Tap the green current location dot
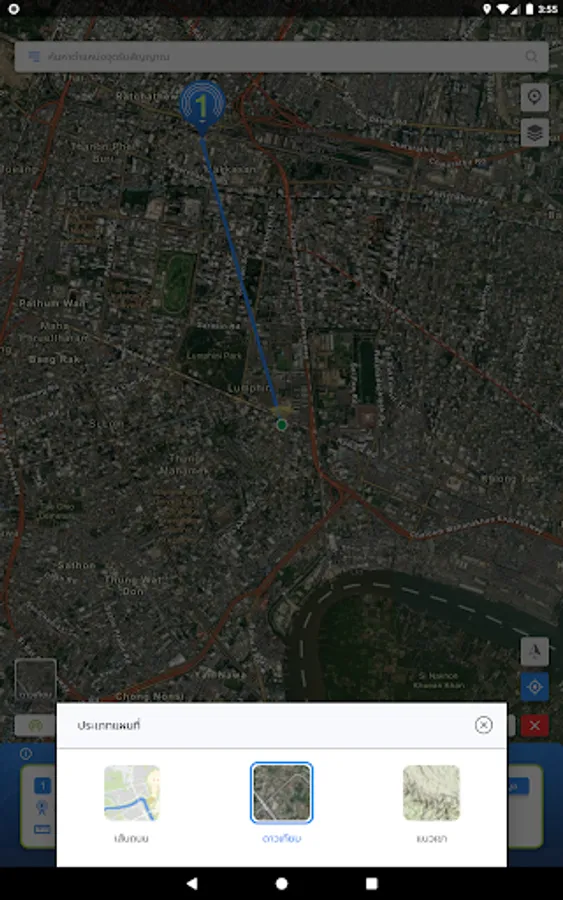Image resolution: width=563 pixels, height=900 pixels. (281, 425)
